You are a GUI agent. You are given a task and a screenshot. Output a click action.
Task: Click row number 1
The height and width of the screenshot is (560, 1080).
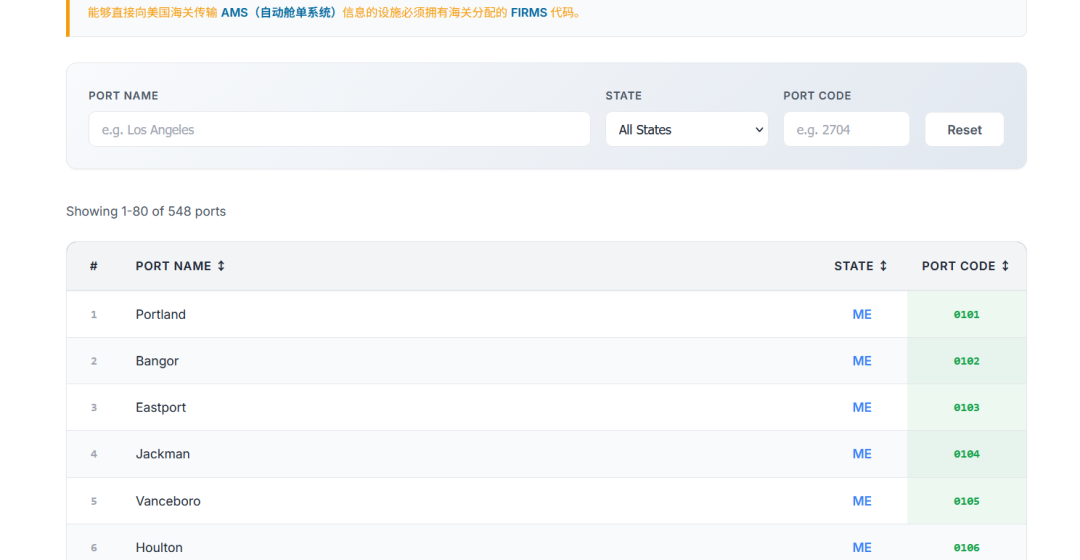coord(94,314)
